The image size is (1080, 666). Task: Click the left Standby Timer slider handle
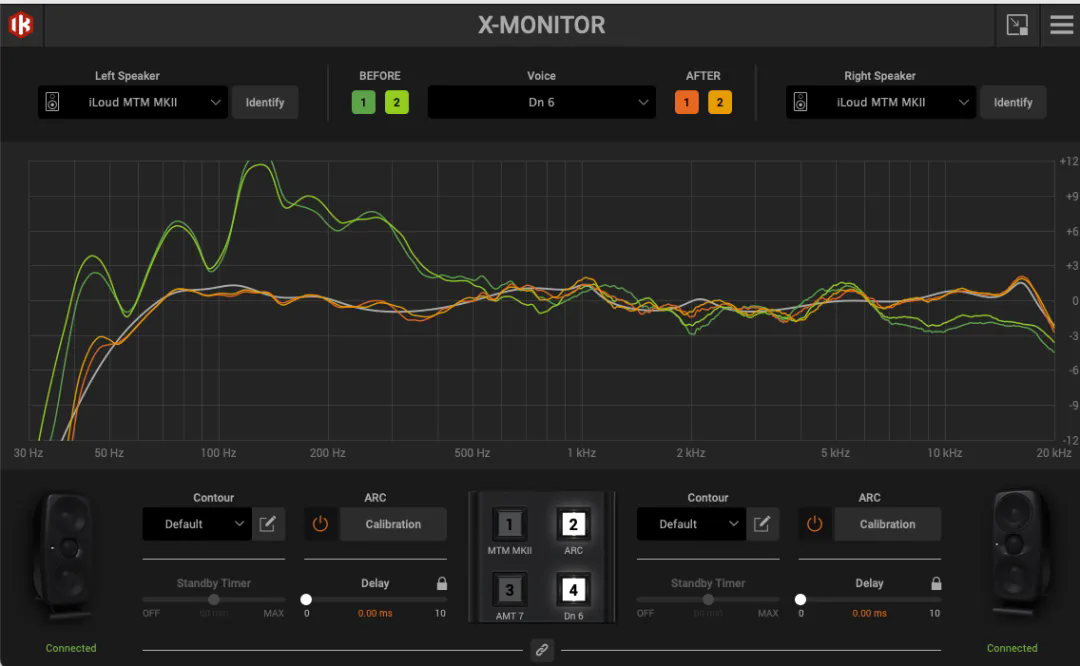pyautogui.click(x=214, y=599)
